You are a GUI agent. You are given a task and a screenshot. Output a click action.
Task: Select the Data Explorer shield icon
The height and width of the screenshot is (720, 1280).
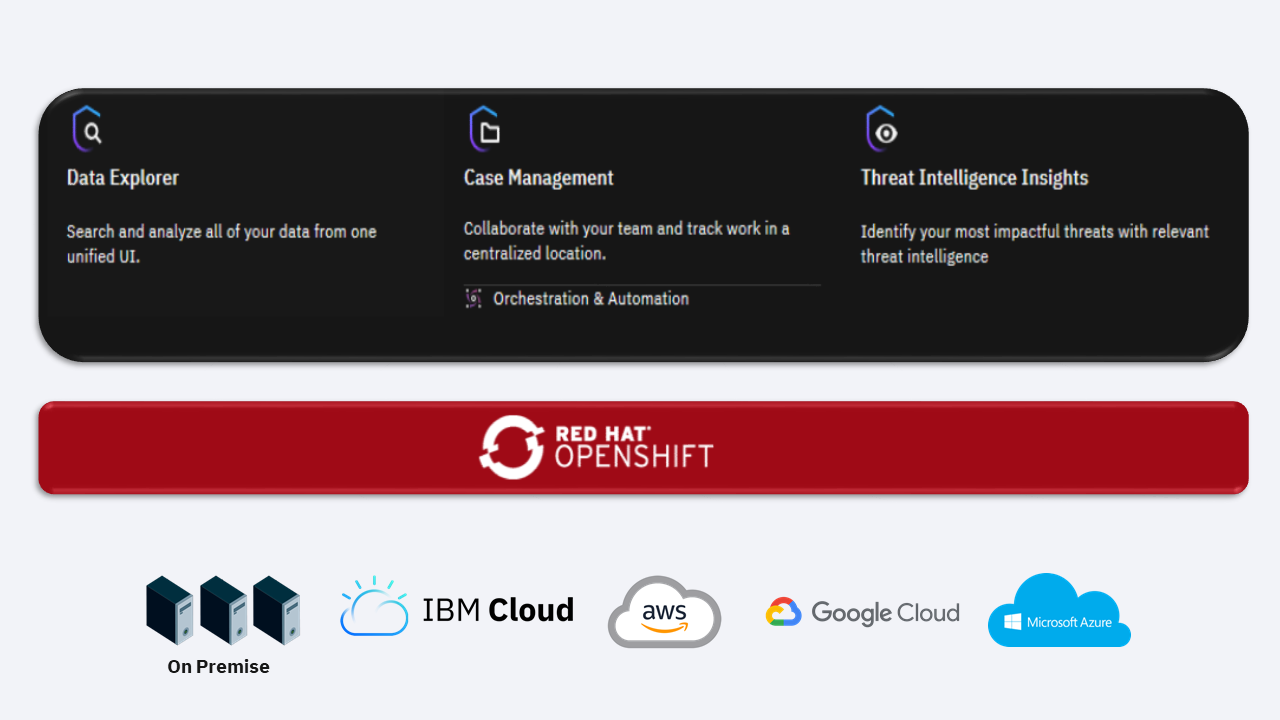86,128
